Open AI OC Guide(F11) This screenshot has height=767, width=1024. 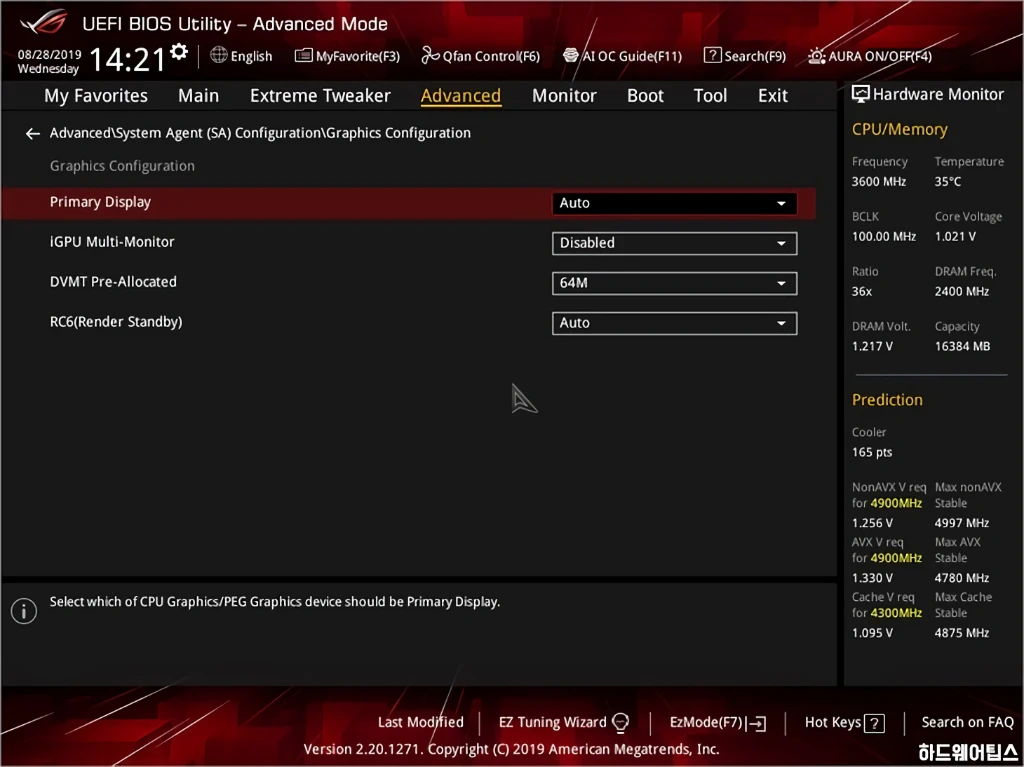[622, 56]
